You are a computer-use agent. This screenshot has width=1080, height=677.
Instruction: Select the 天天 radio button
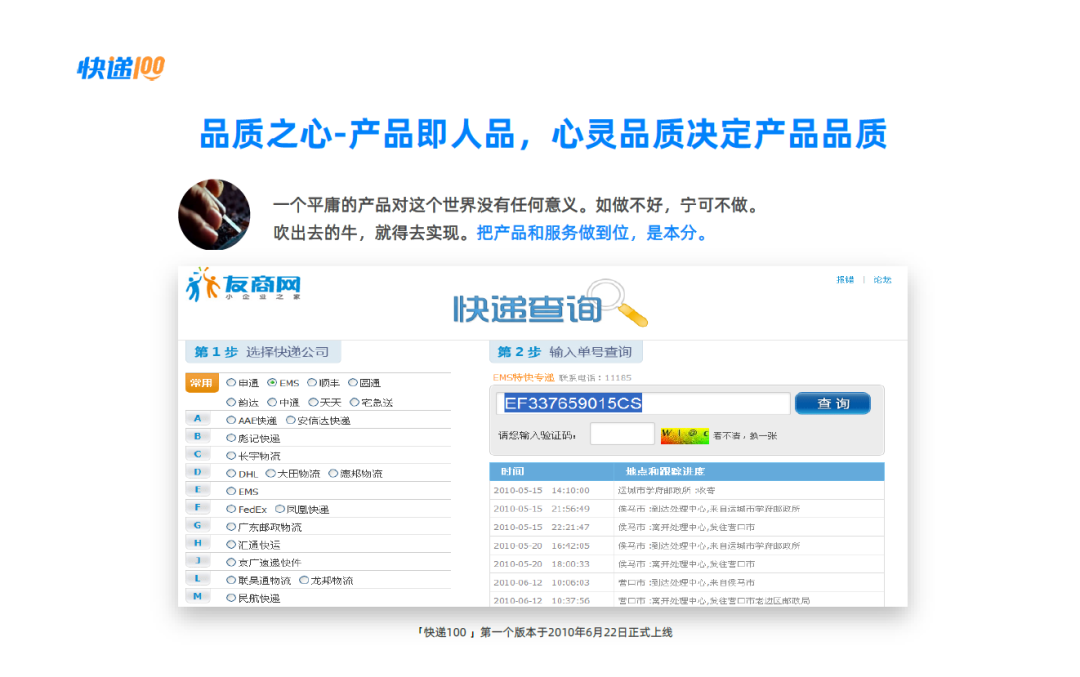click(313, 402)
